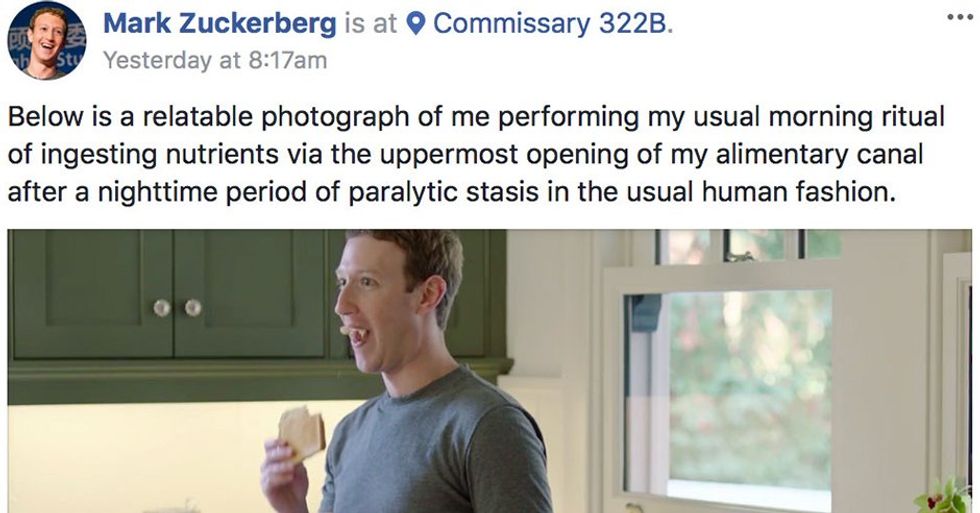Click the location pin icon
The height and width of the screenshot is (513, 980).
(x=417, y=24)
